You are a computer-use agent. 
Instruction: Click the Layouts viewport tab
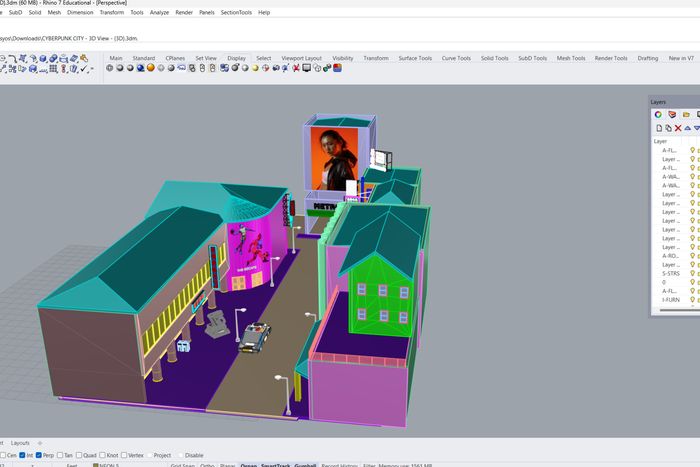coord(20,442)
